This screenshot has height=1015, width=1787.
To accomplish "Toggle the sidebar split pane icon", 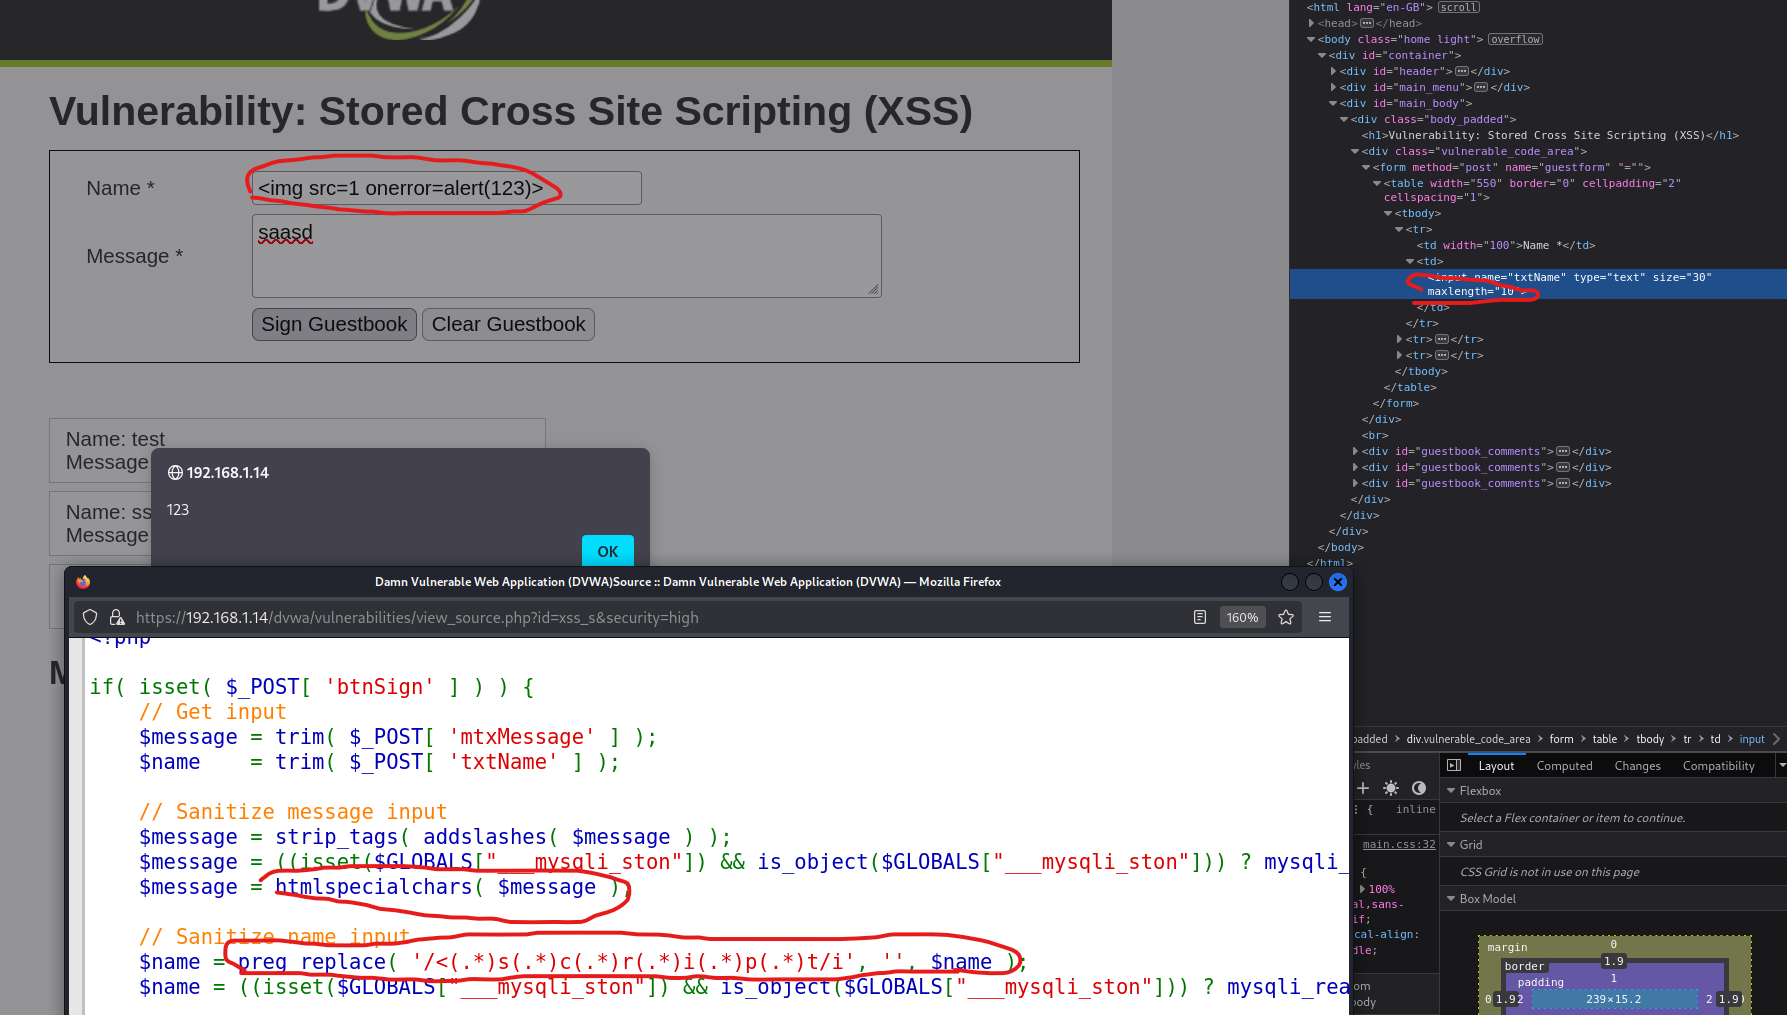I will (x=1454, y=765).
